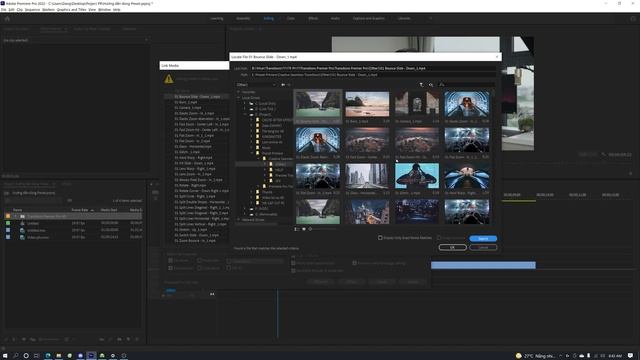
Task: Open the Color workspace tab
Action: pos(291,18)
